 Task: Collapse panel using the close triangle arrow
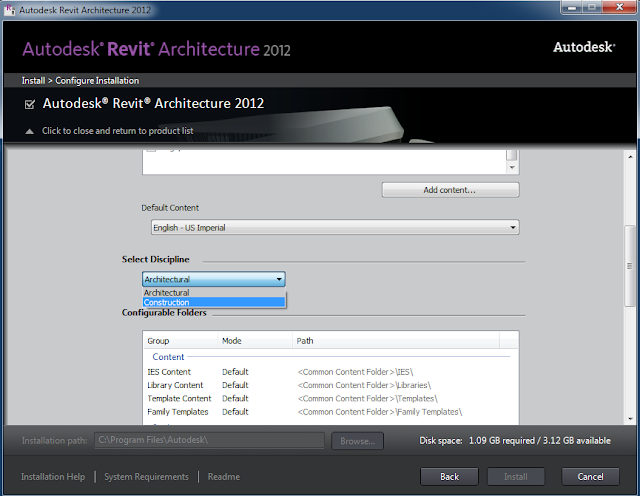click(x=29, y=131)
